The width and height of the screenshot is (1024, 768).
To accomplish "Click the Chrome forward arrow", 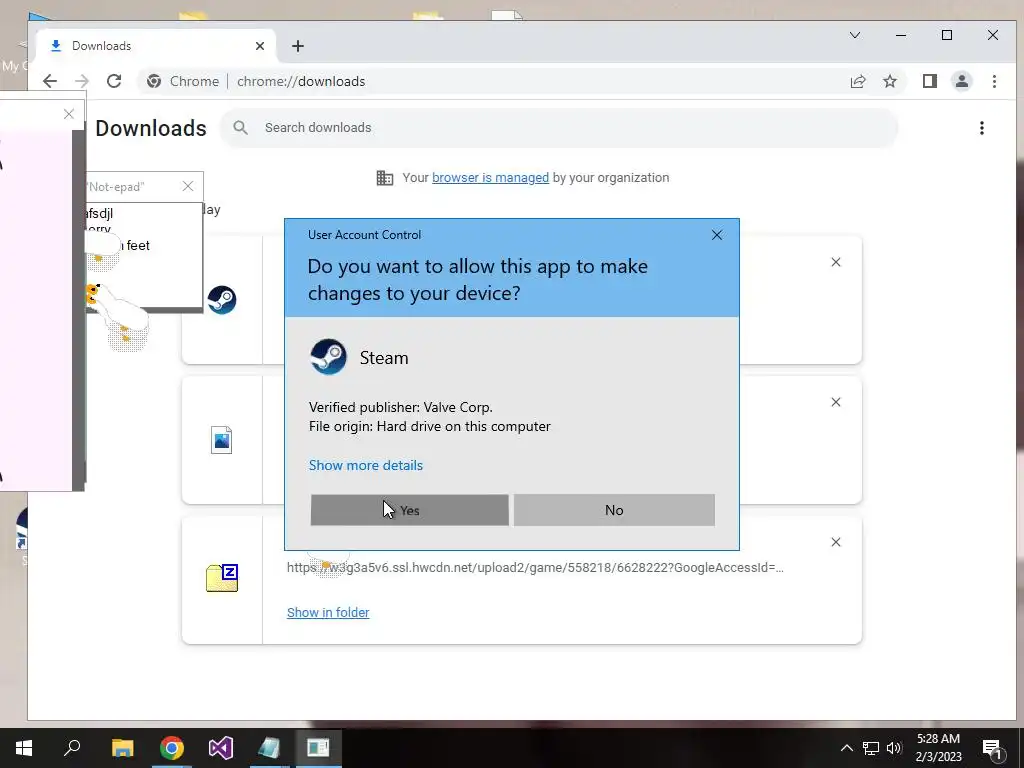I will [x=82, y=81].
